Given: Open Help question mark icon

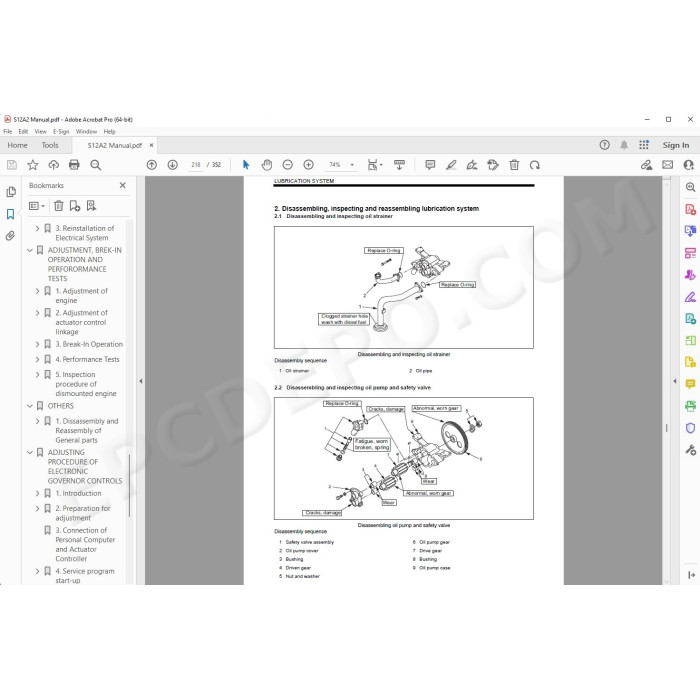Looking at the screenshot, I should point(604,145).
